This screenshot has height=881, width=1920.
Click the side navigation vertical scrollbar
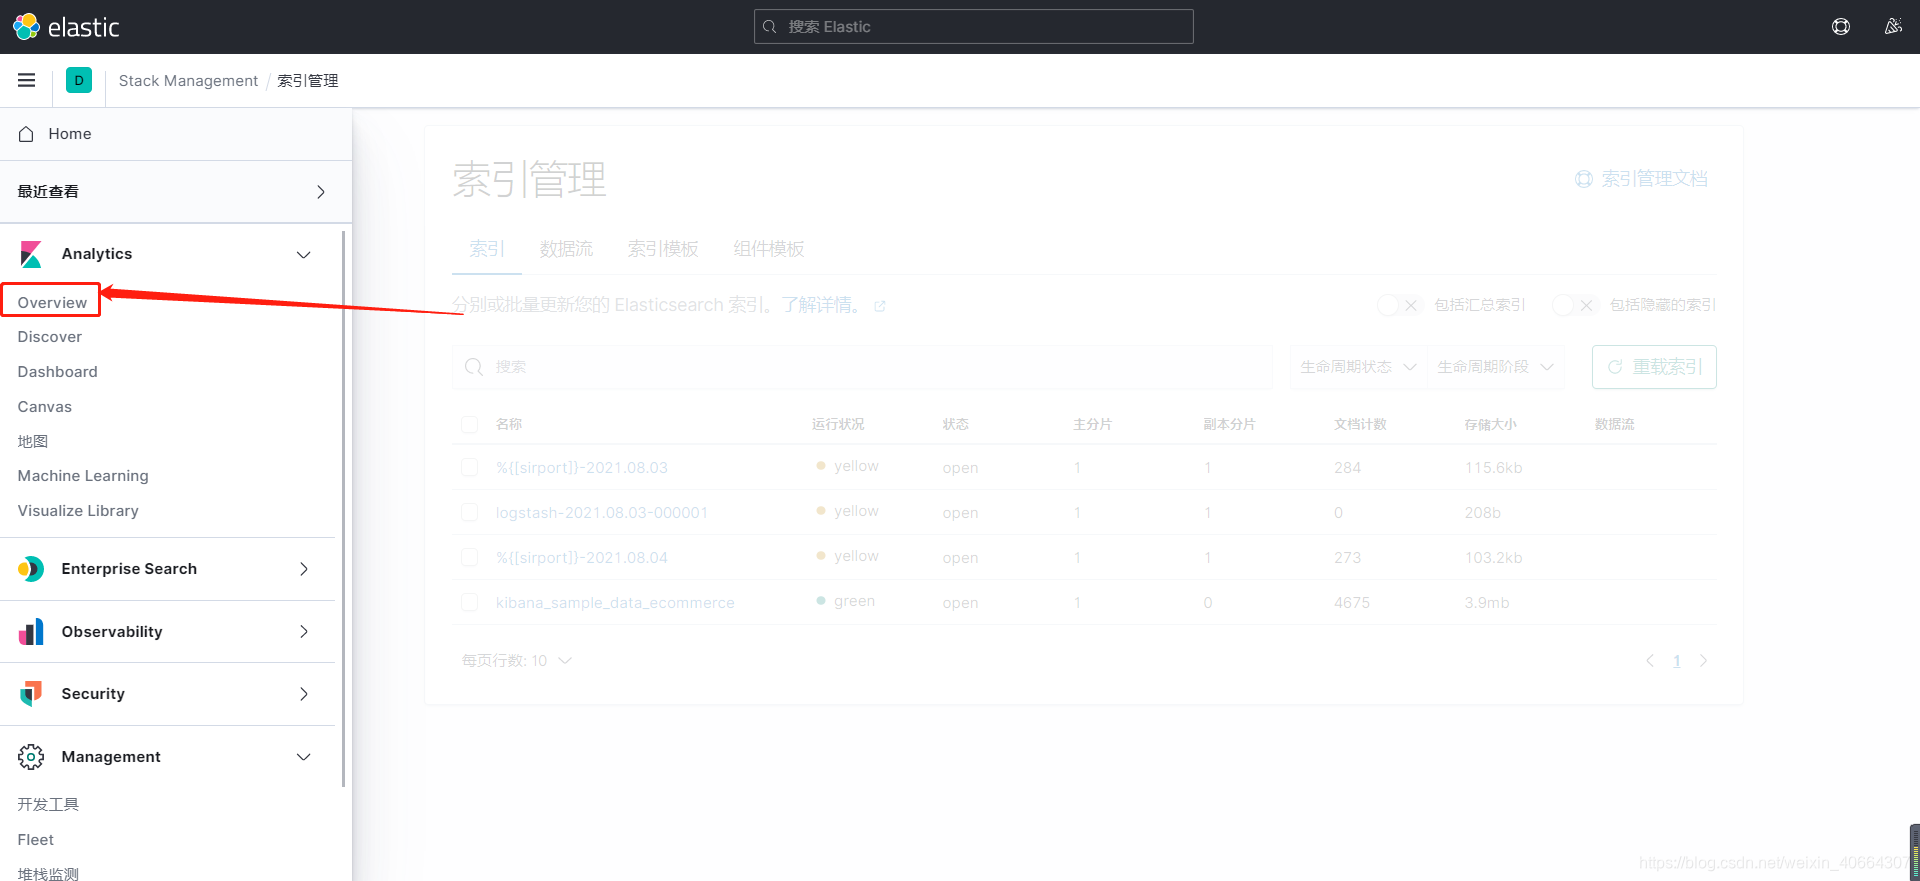(x=344, y=508)
